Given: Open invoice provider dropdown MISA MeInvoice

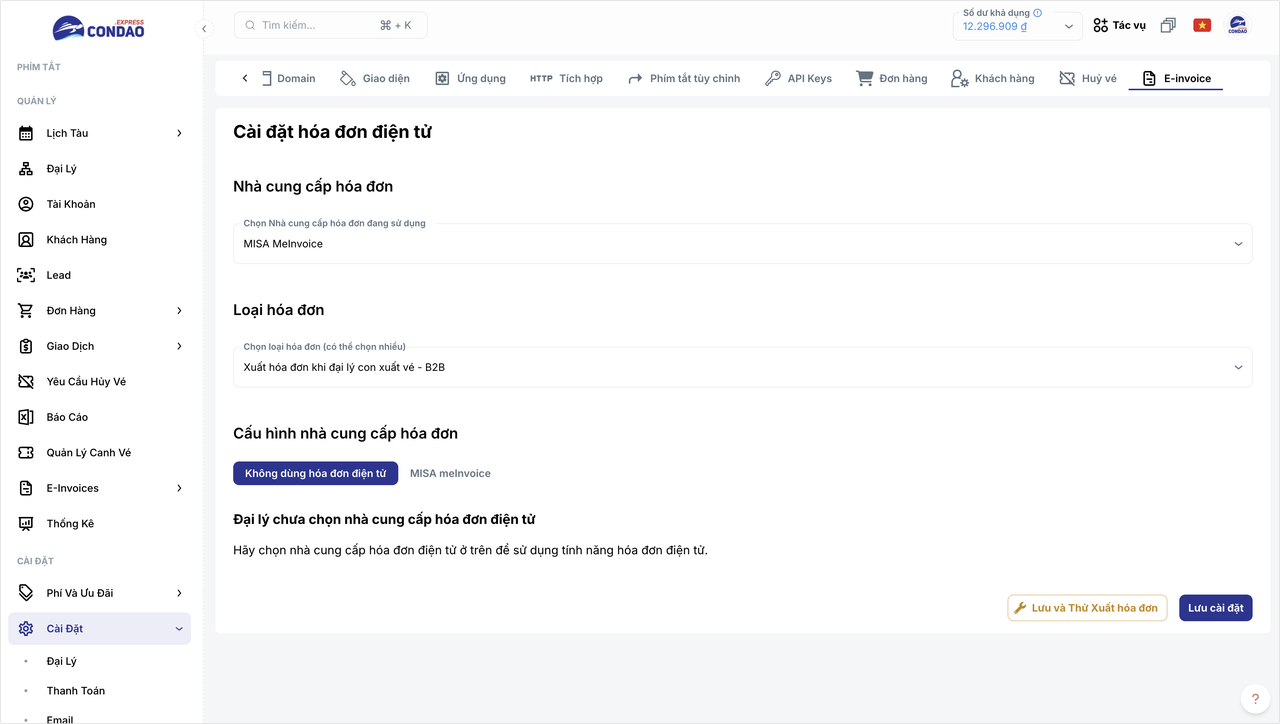Looking at the screenshot, I should pyautogui.click(x=742, y=243).
